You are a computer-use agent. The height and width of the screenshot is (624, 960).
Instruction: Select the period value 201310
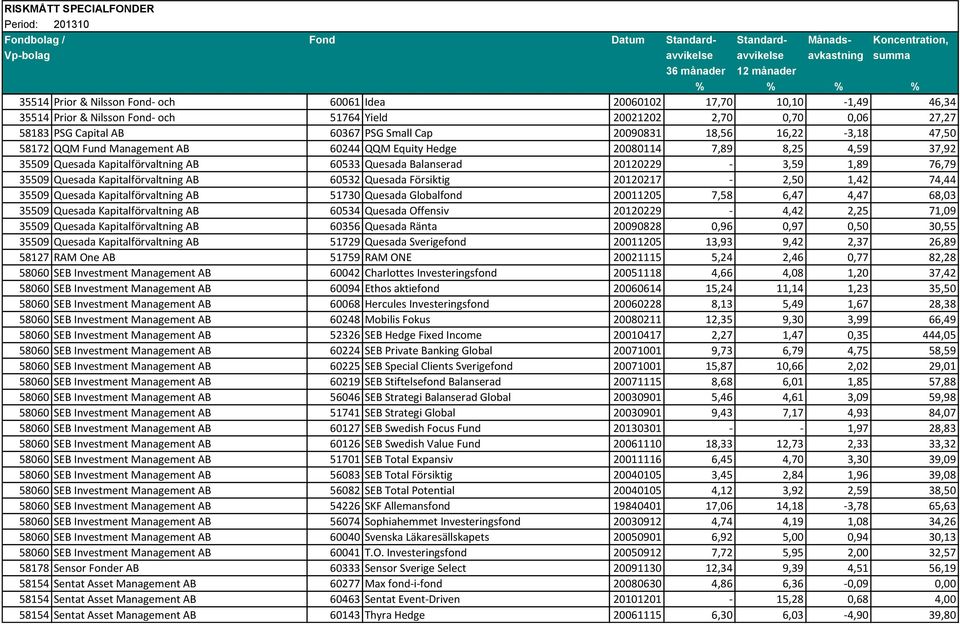71,24
